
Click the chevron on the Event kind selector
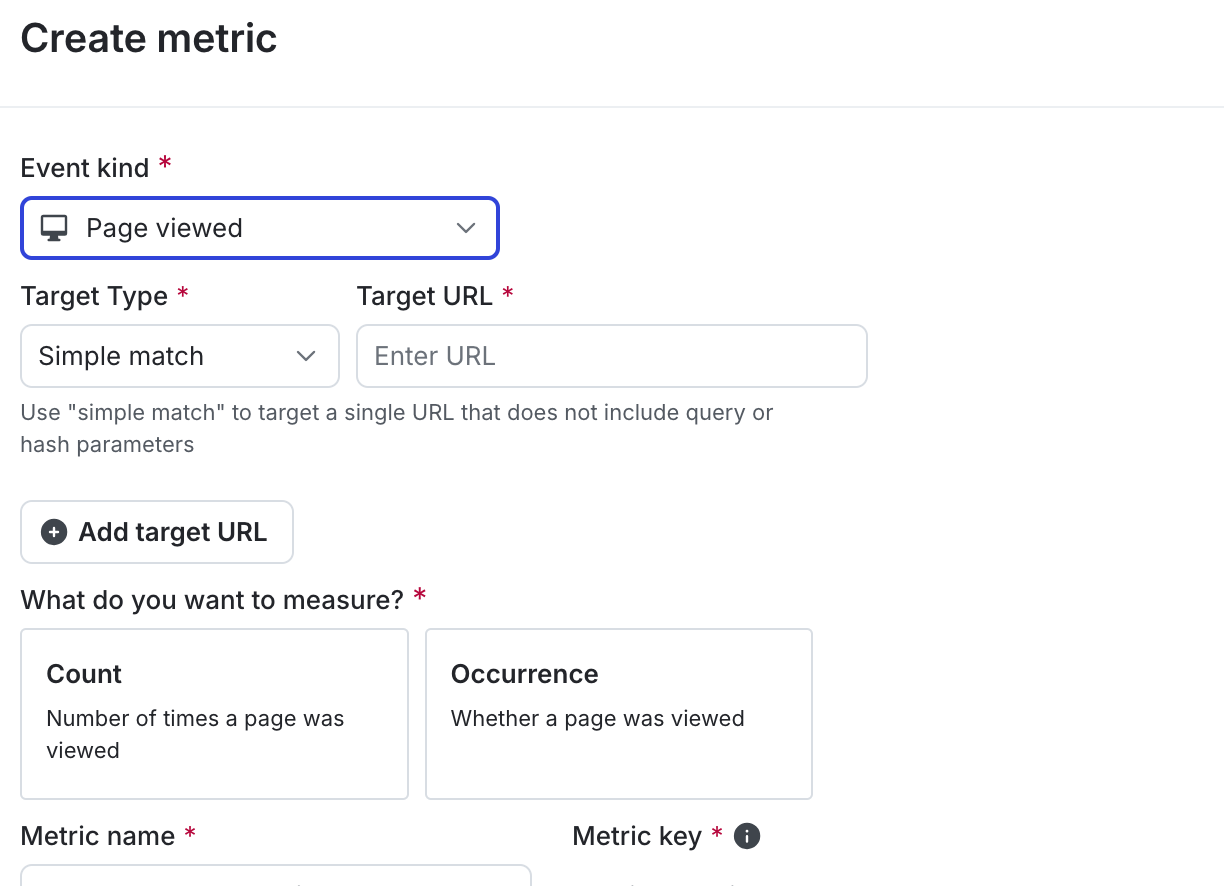[465, 228]
